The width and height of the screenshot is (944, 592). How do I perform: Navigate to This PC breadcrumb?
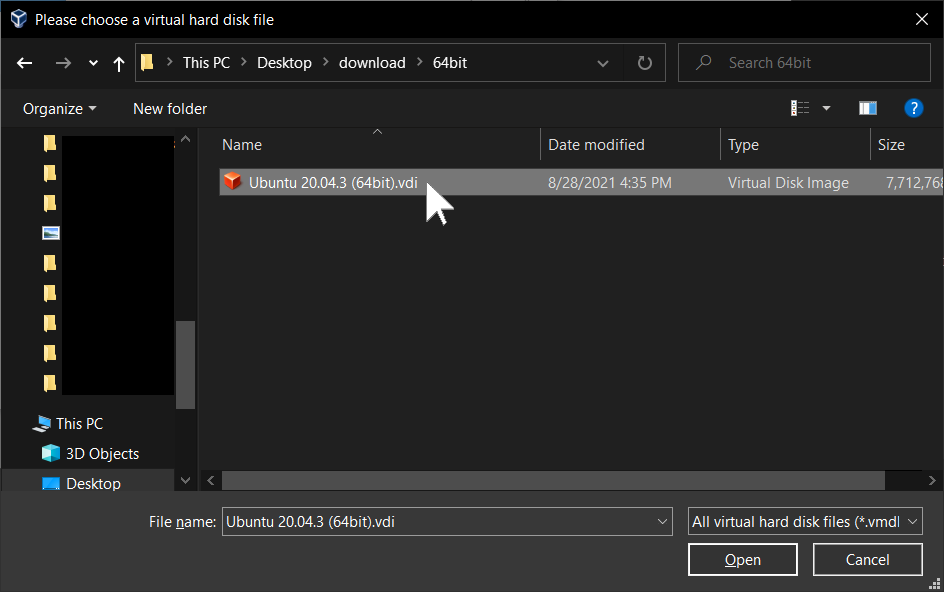206,63
